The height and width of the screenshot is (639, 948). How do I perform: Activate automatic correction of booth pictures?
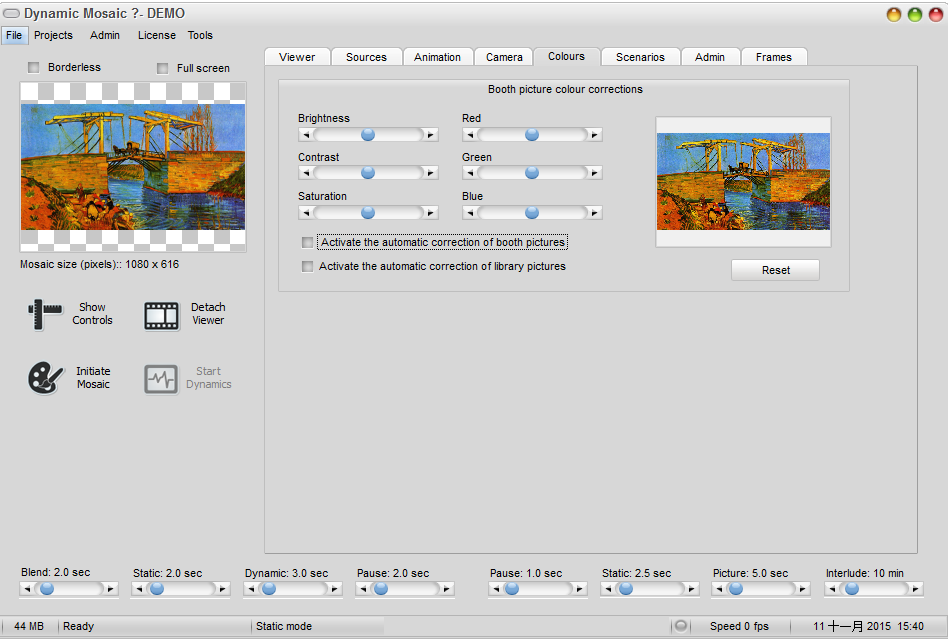(x=308, y=242)
